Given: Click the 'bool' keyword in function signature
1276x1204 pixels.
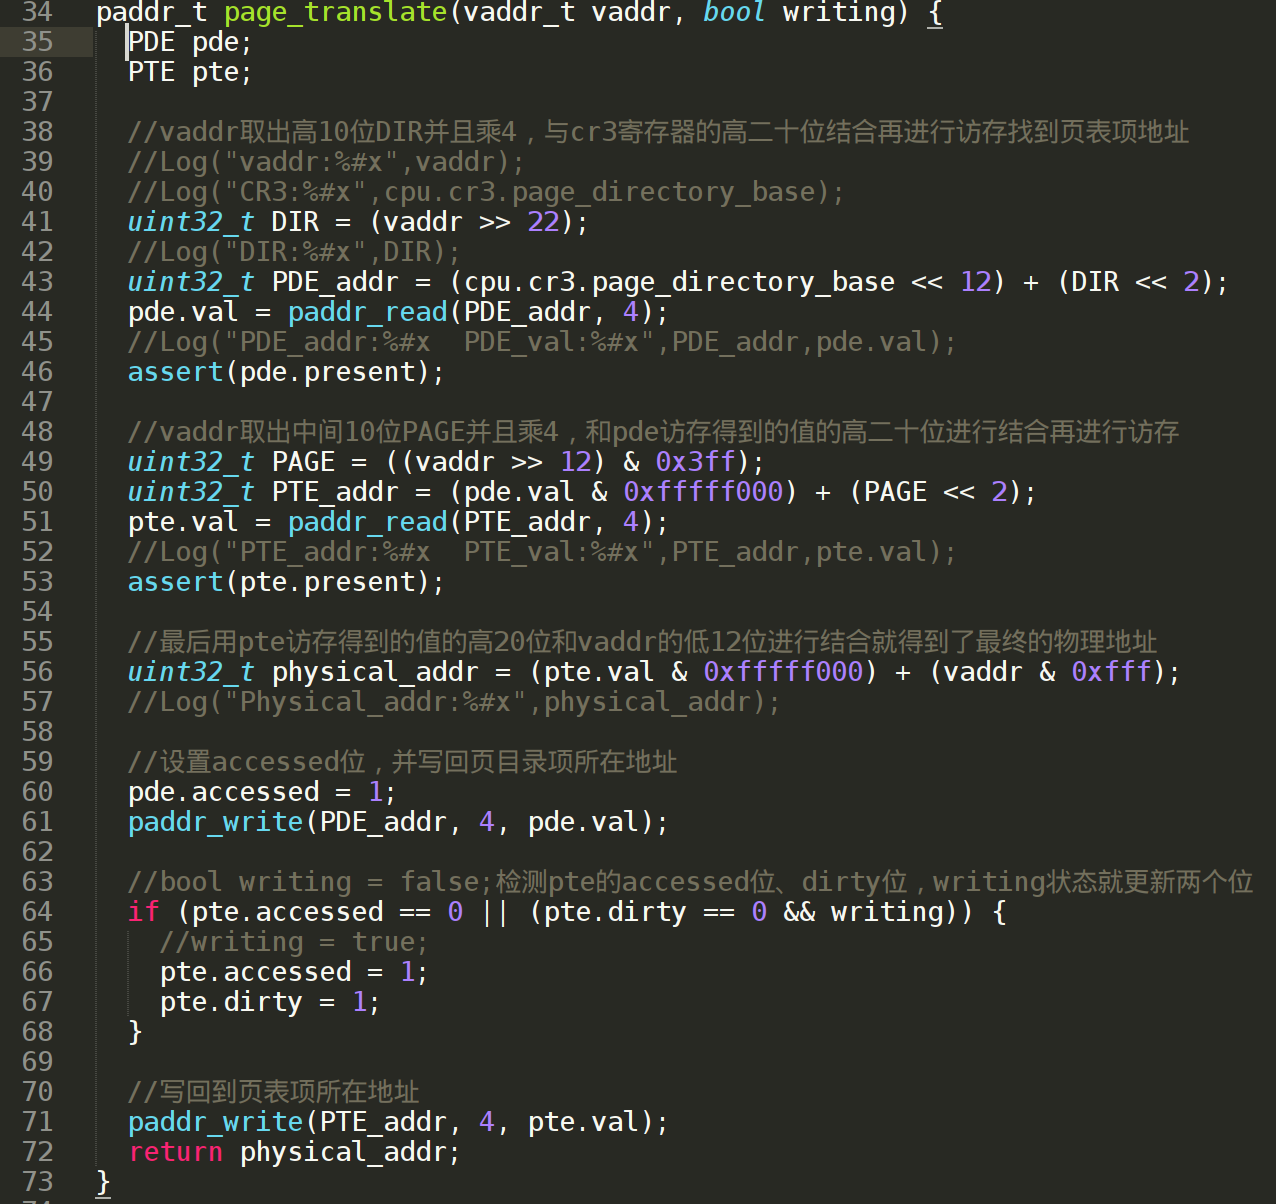Looking at the screenshot, I should click(735, 13).
